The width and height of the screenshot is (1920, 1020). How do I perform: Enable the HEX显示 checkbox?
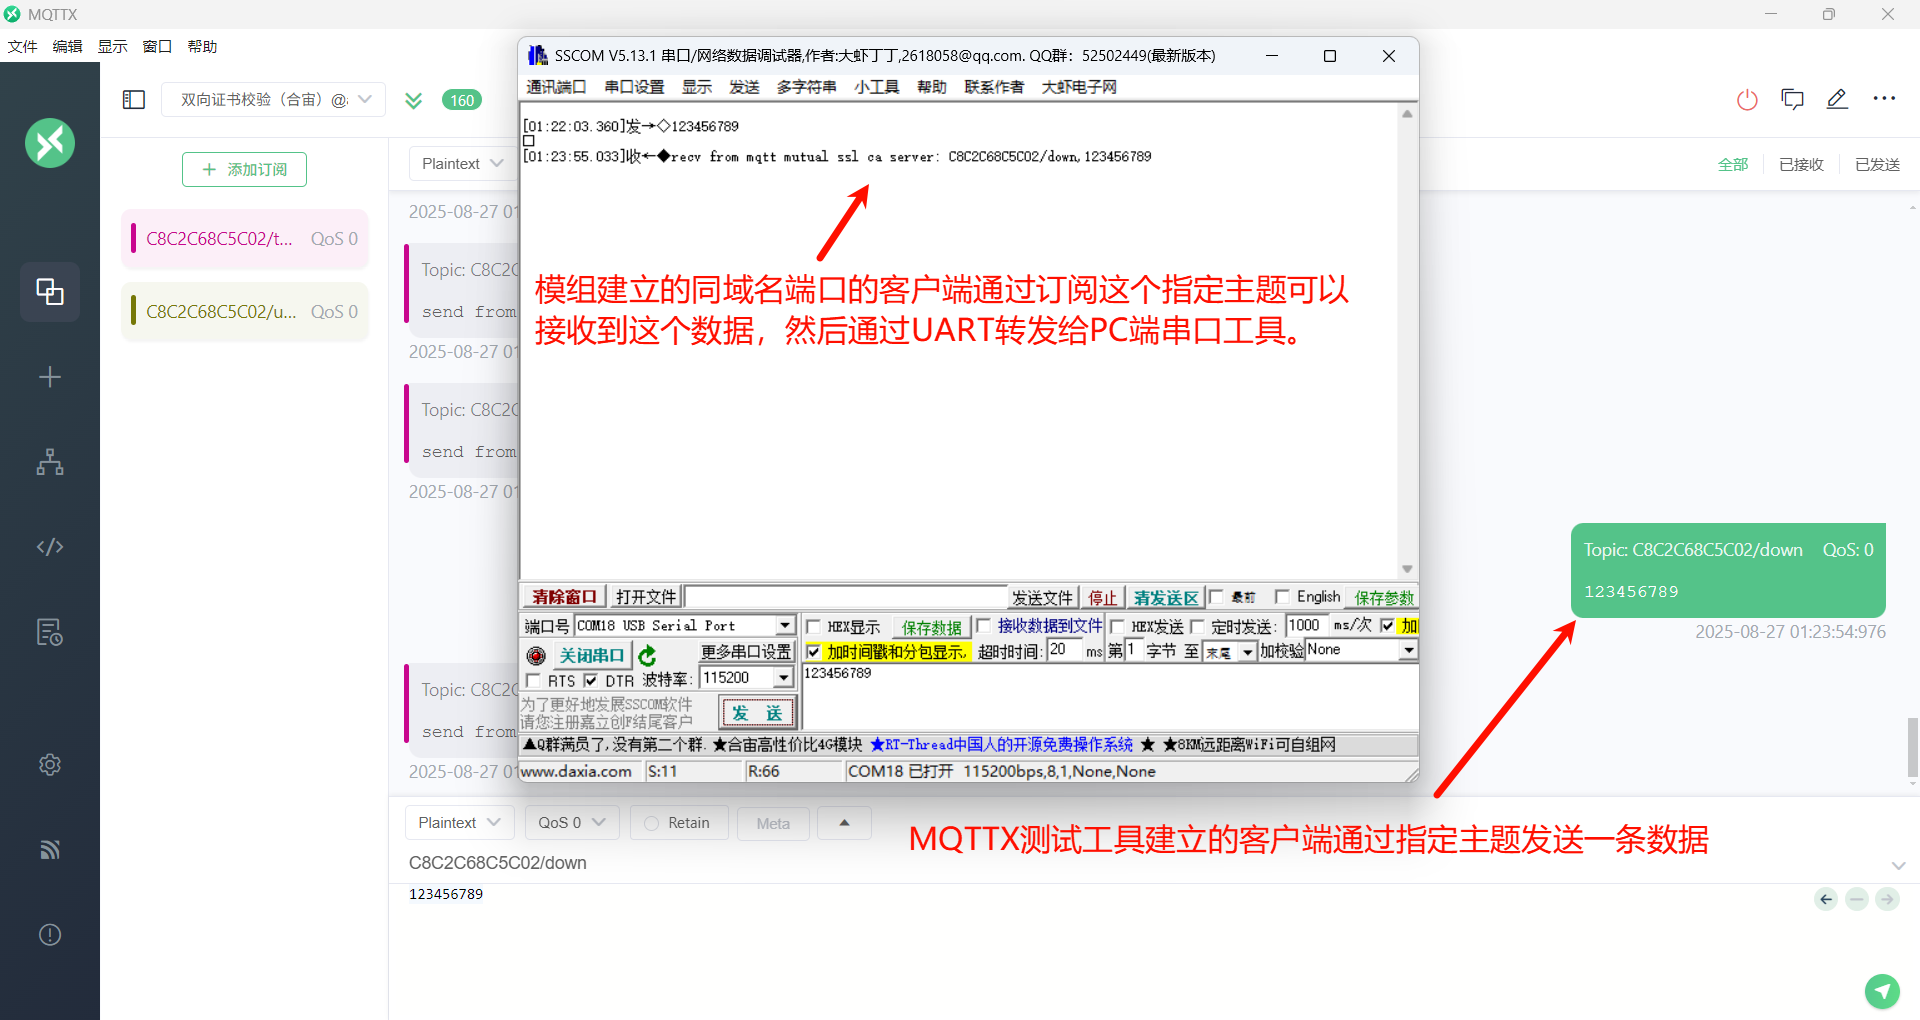(813, 627)
